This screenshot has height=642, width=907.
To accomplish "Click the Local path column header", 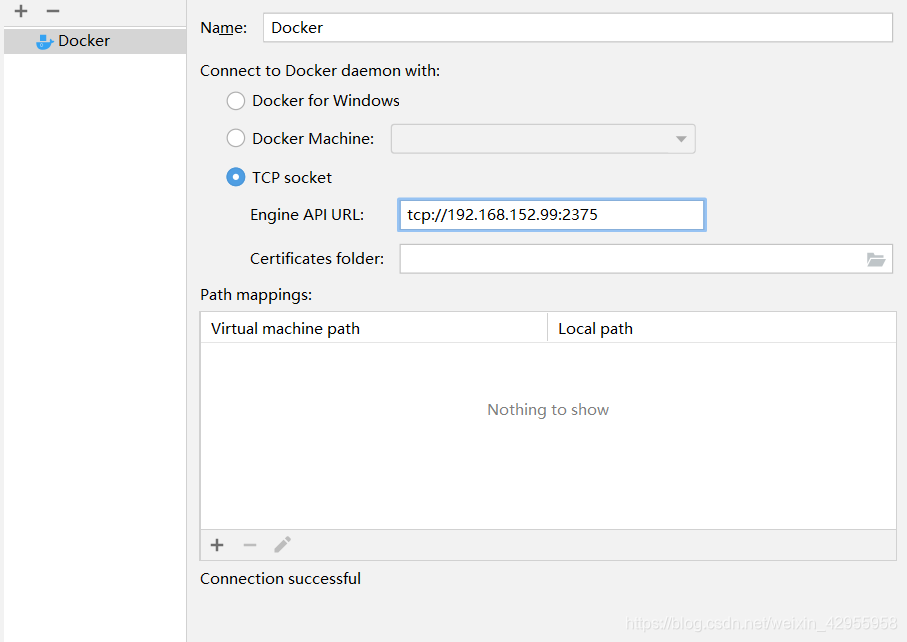I will 721,328.
